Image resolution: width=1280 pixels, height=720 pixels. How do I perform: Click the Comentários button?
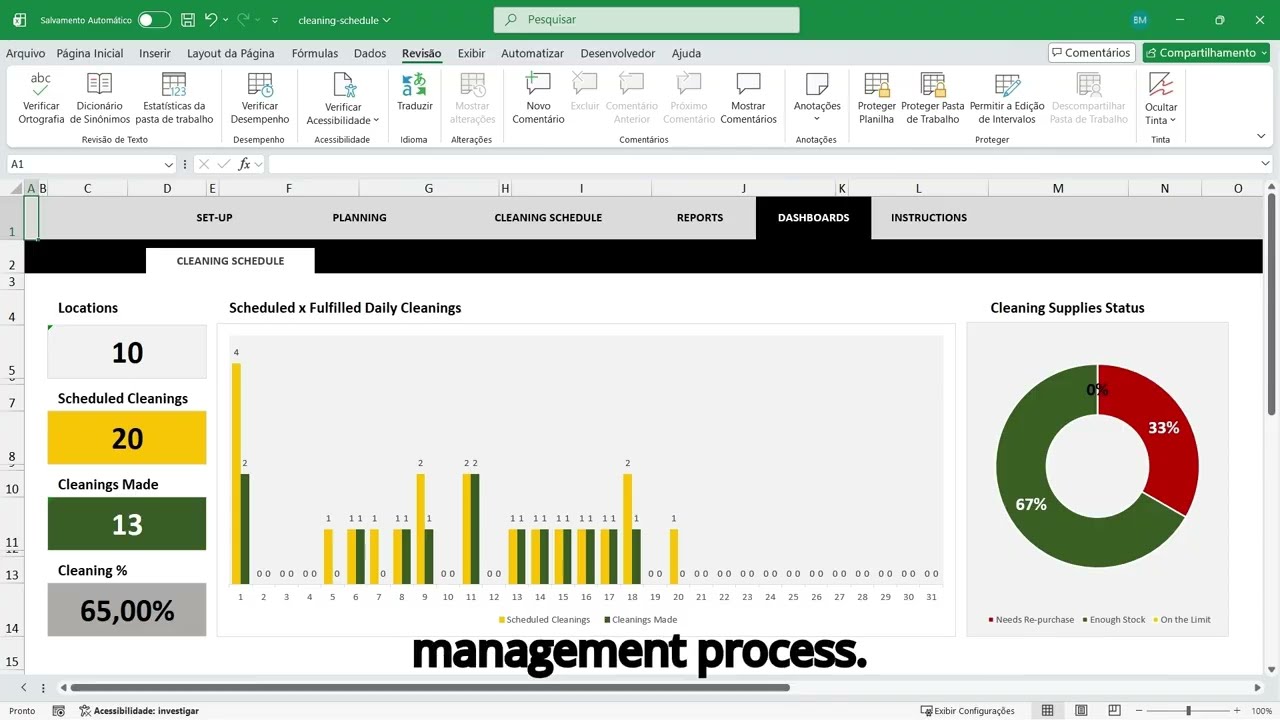(1091, 53)
